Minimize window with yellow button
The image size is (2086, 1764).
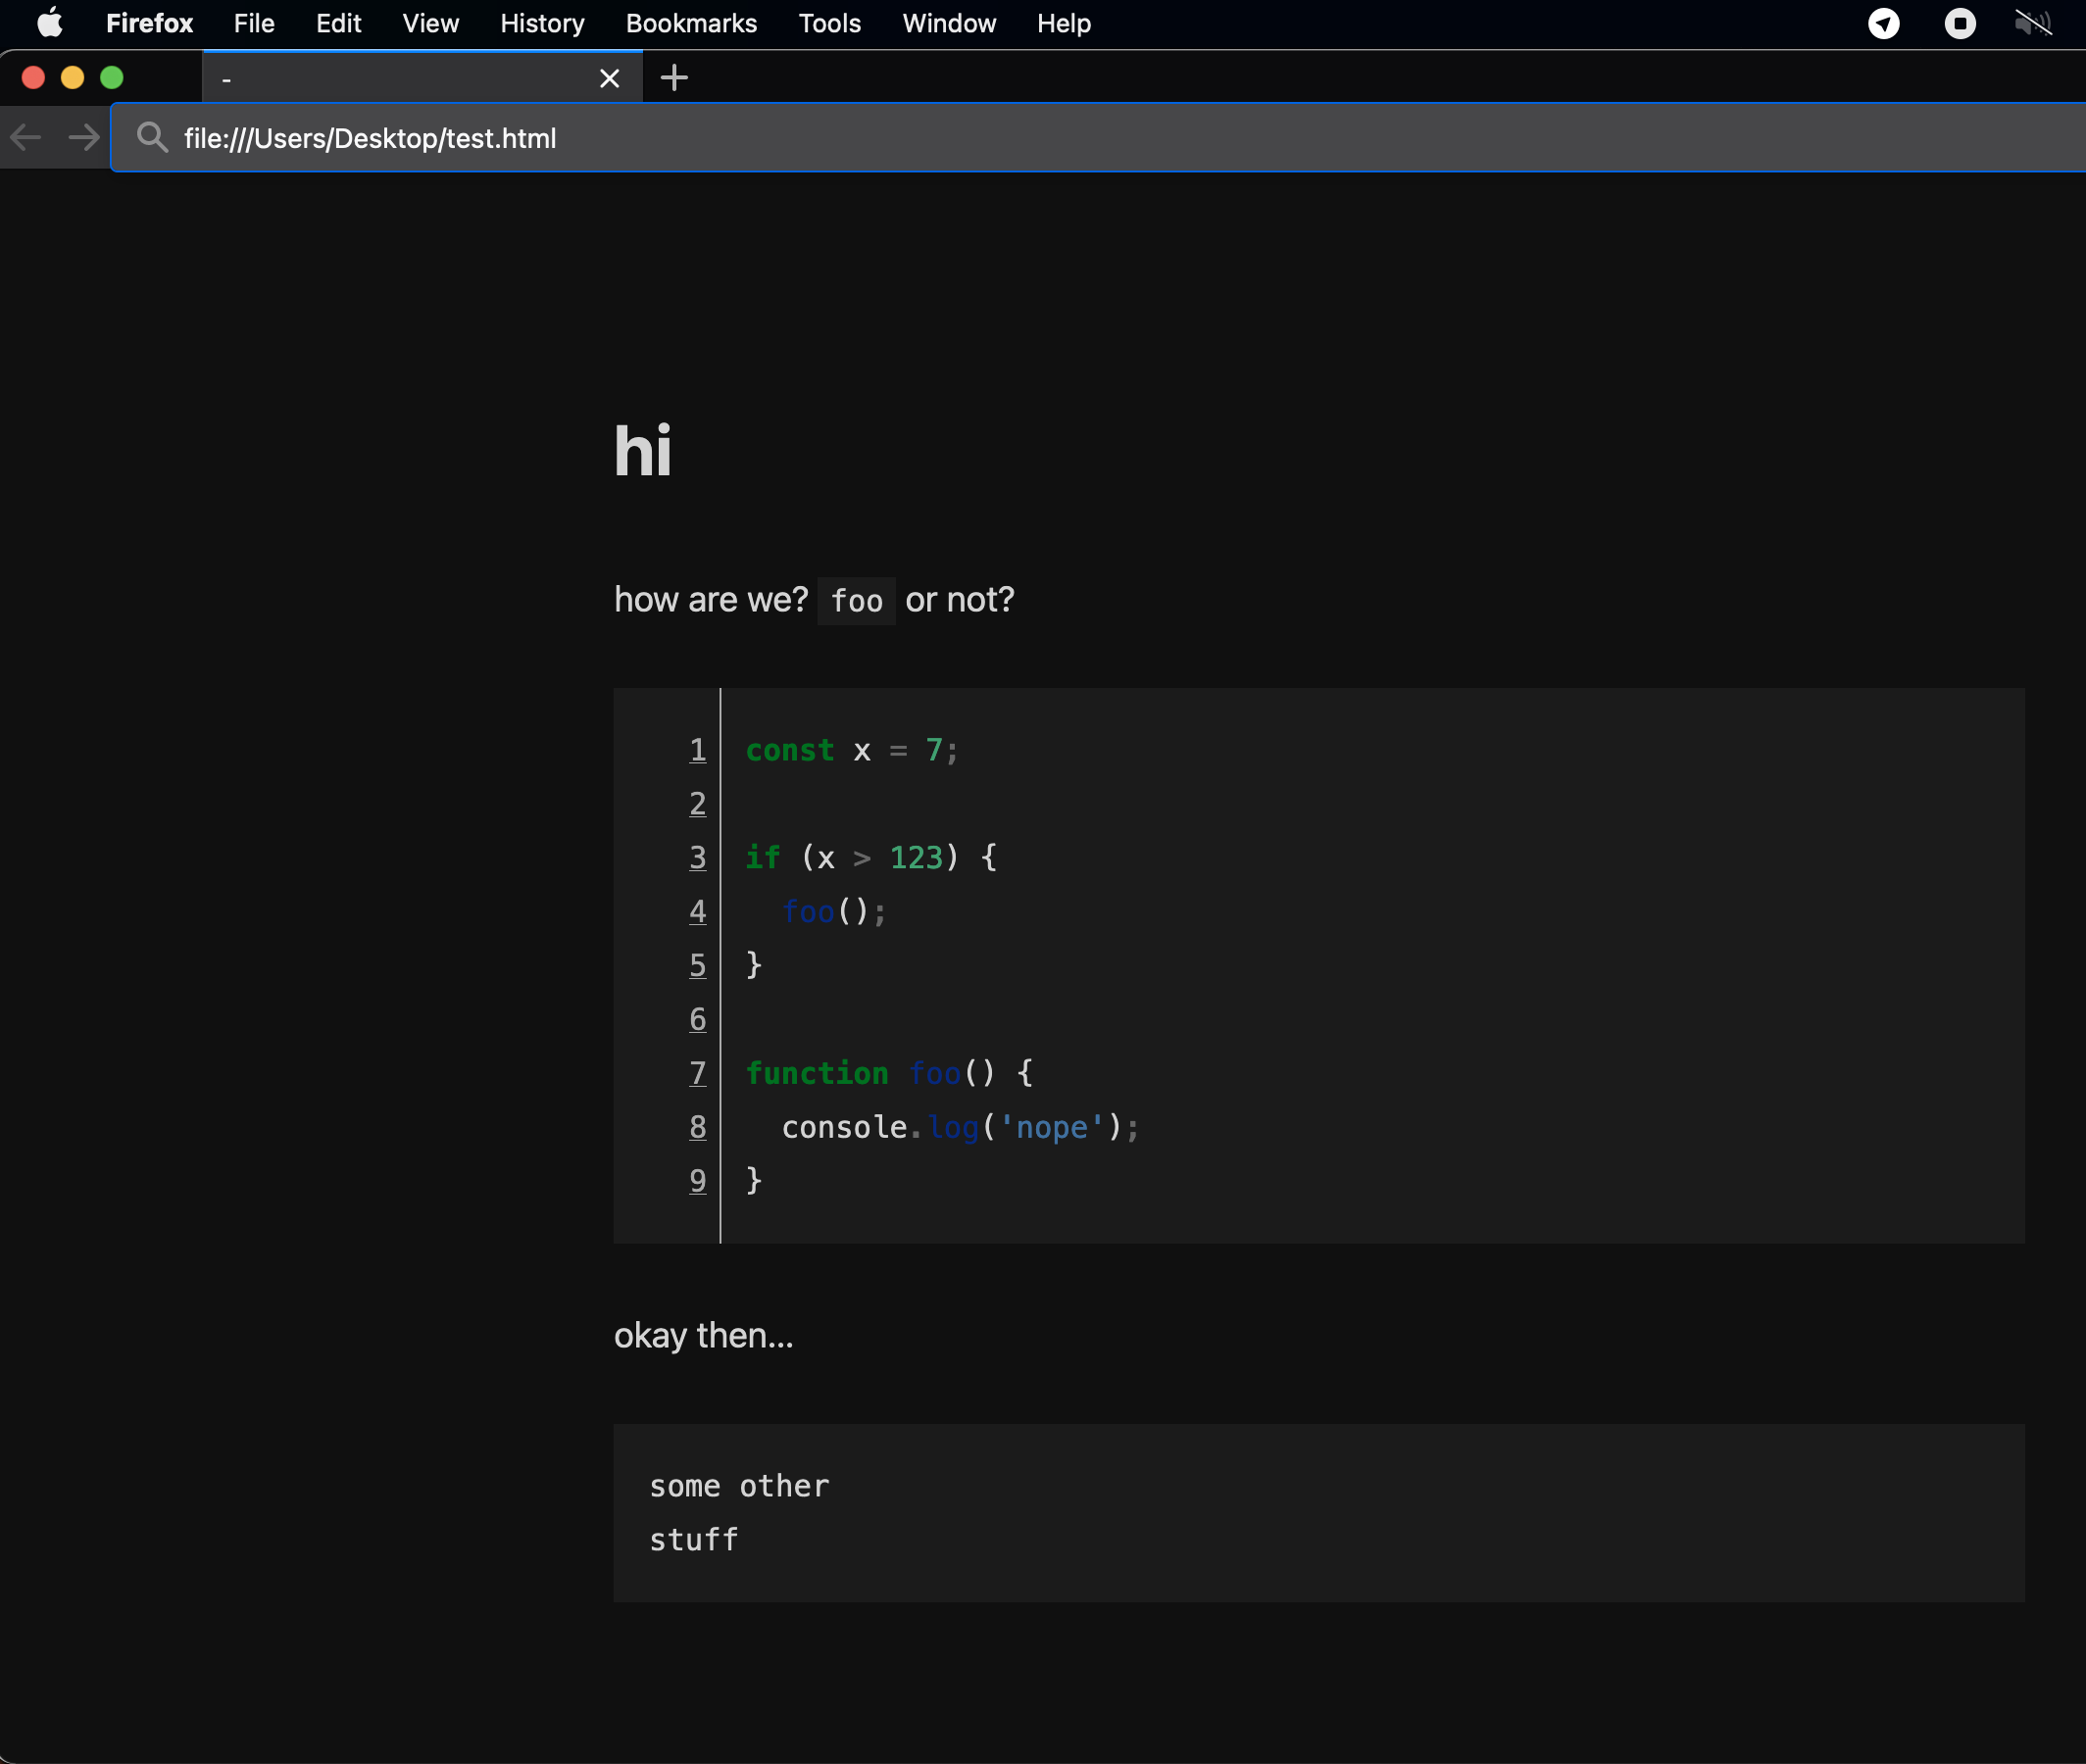(73, 77)
